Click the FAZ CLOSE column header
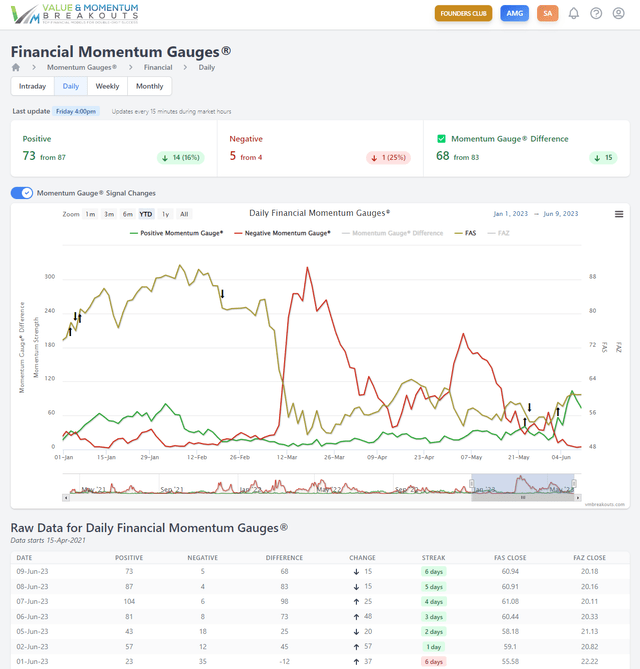This screenshot has width=640, height=669. [x=589, y=558]
